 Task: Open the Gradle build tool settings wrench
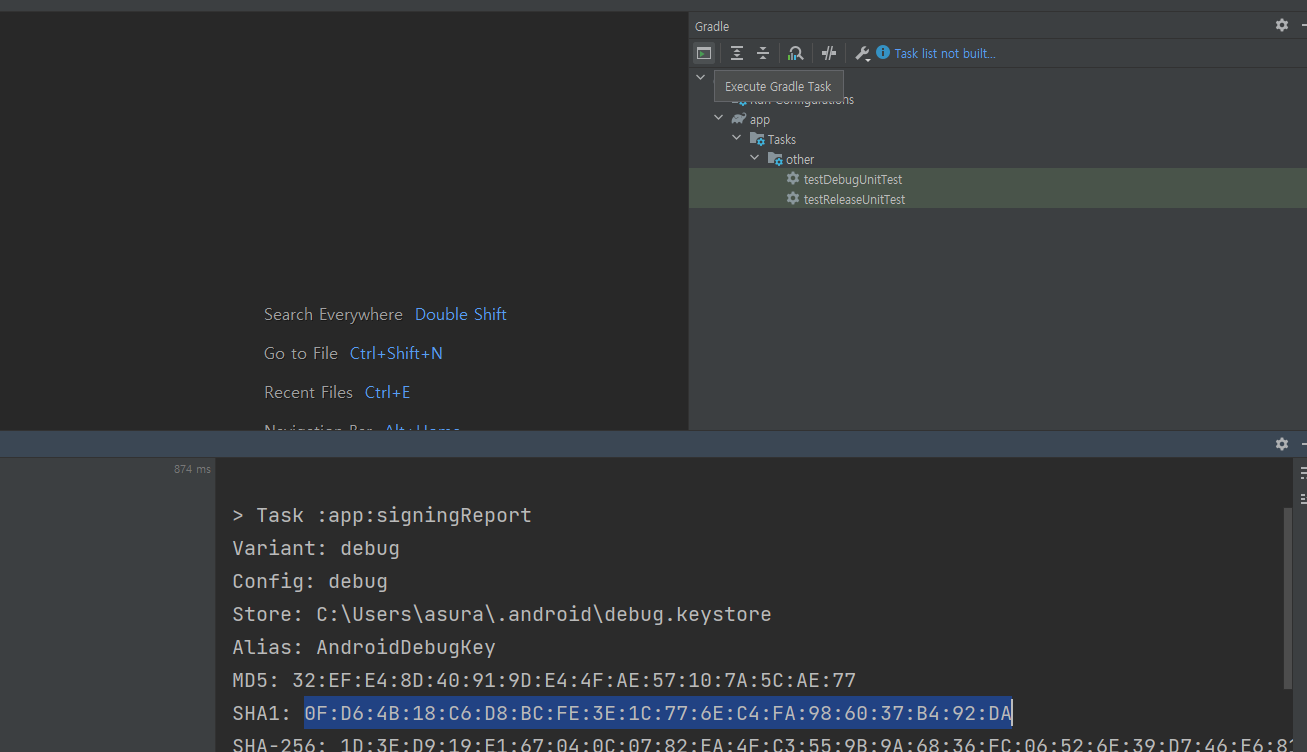(x=862, y=53)
